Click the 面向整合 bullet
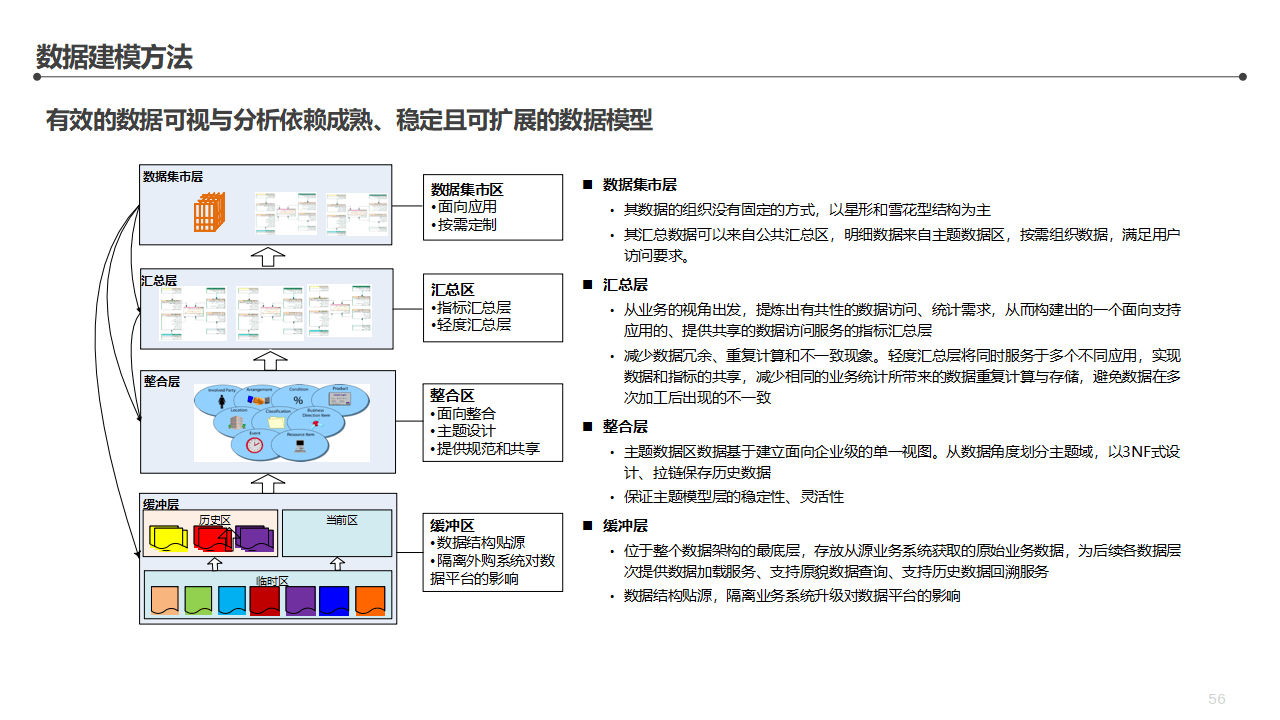This screenshot has height=720, width=1280. click(463, 413)
